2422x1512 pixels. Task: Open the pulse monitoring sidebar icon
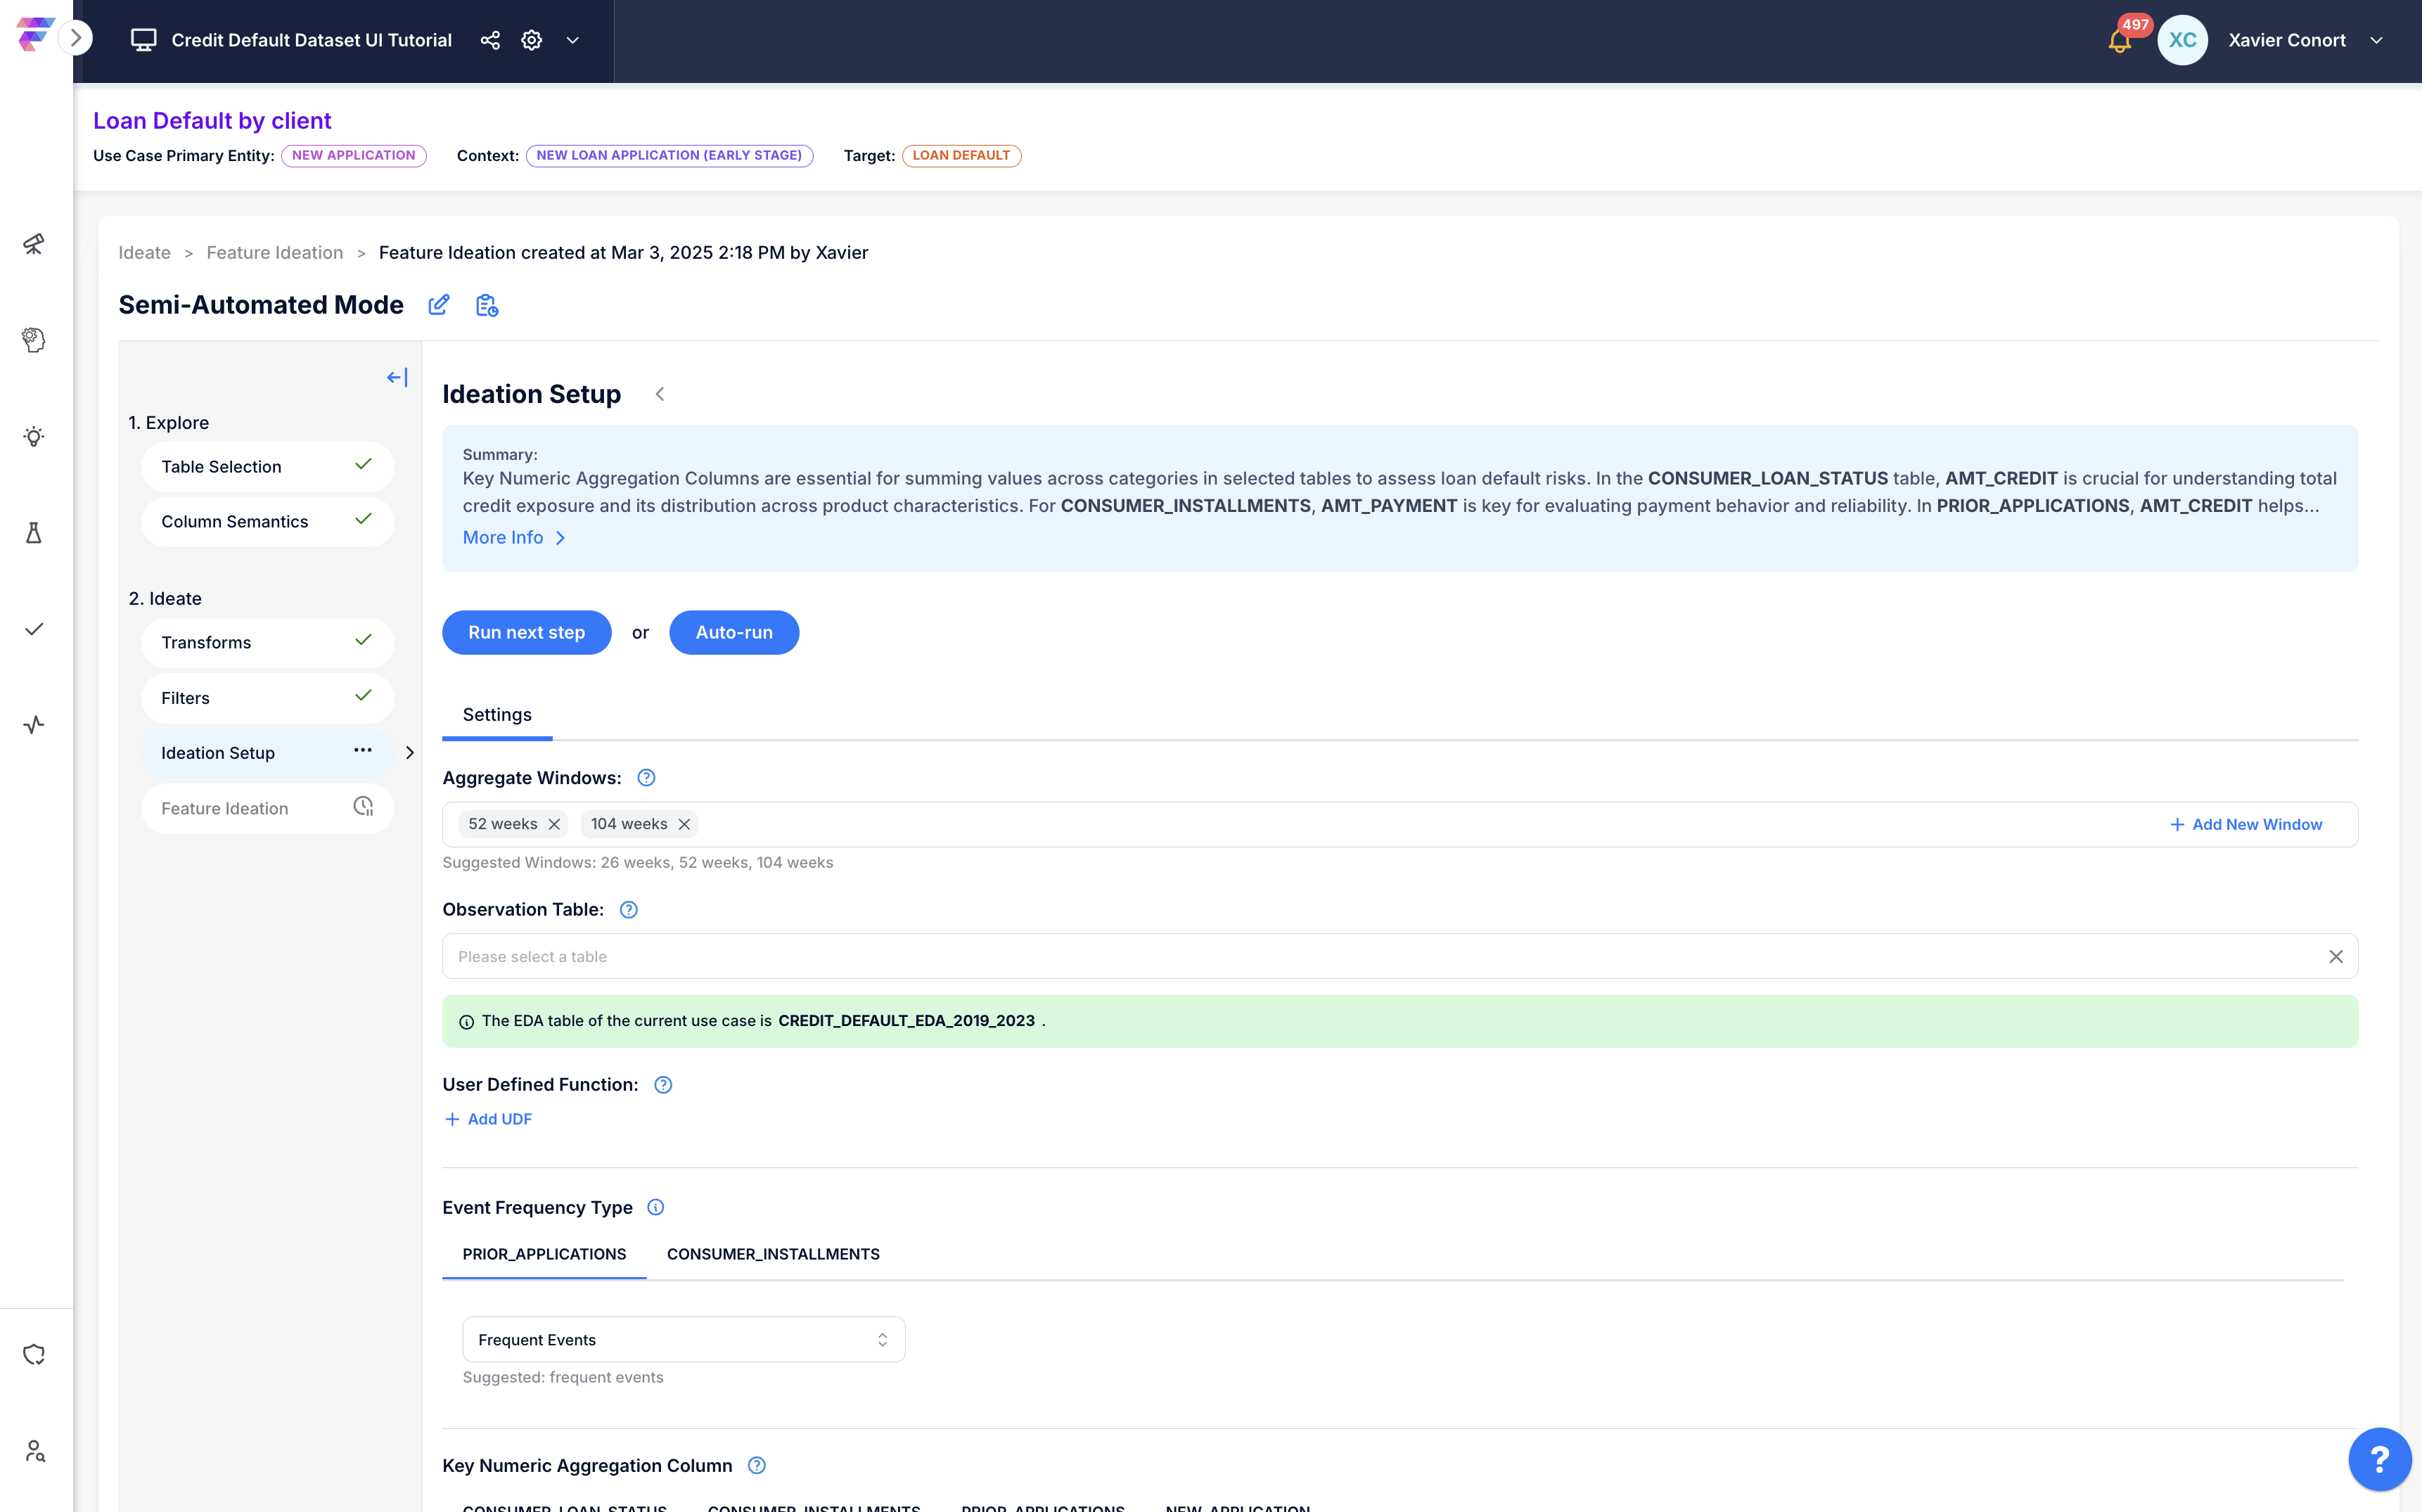pos(34,725)
